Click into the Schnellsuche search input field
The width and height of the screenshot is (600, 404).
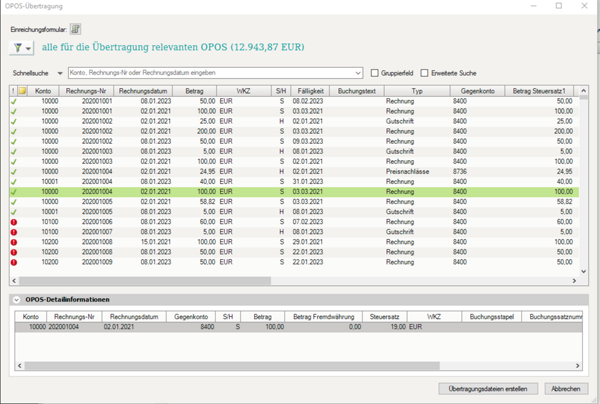(210, 73)
